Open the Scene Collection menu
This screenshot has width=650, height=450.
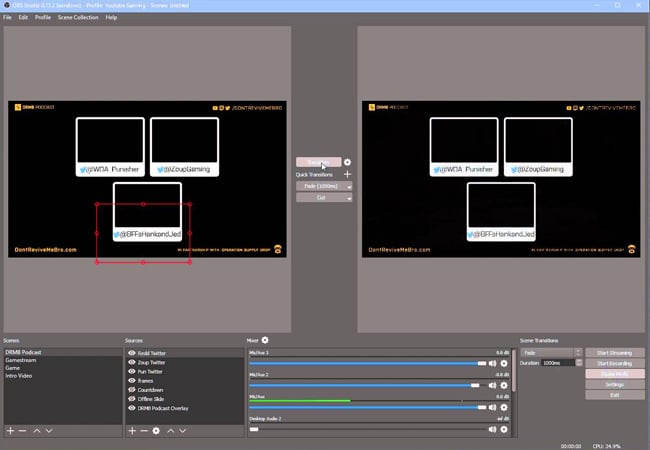pos(78,17)
